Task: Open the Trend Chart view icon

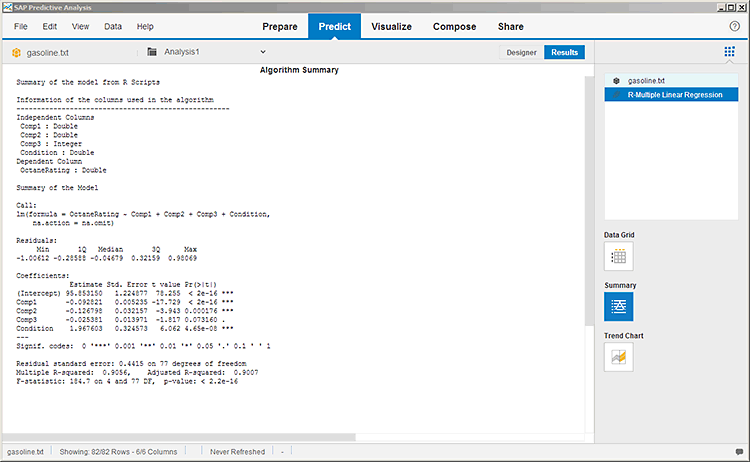Action: [618, 357]
